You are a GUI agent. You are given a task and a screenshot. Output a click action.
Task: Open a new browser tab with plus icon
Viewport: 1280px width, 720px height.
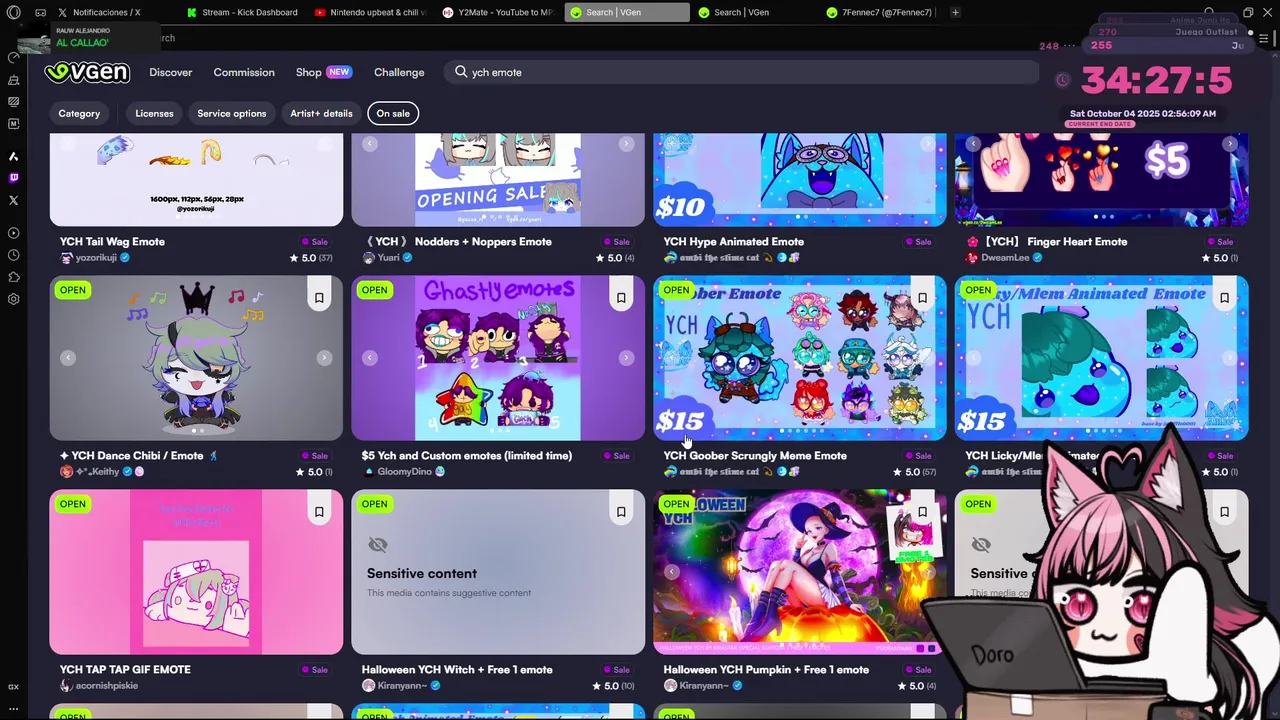(955, 13)
